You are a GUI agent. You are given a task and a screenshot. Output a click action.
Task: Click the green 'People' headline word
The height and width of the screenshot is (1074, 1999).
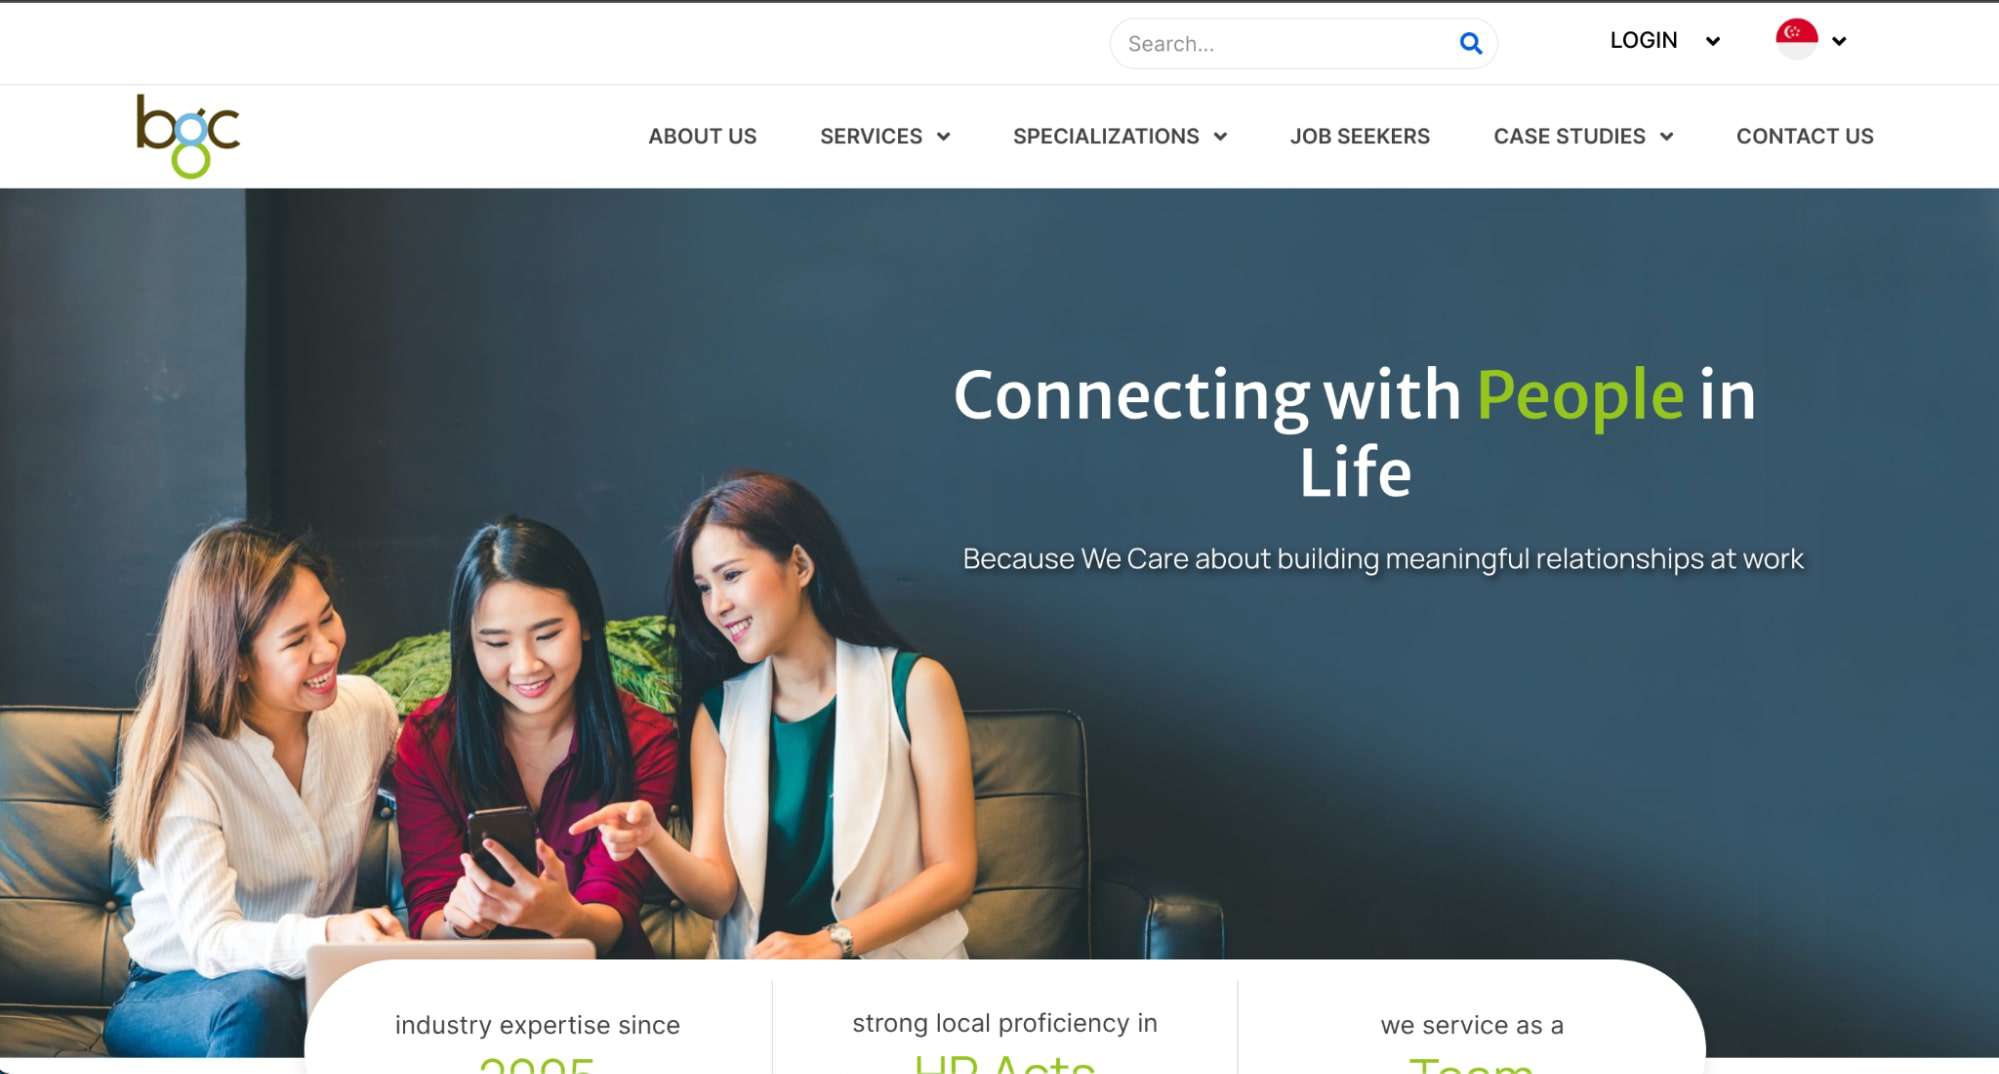point(1580,395)
